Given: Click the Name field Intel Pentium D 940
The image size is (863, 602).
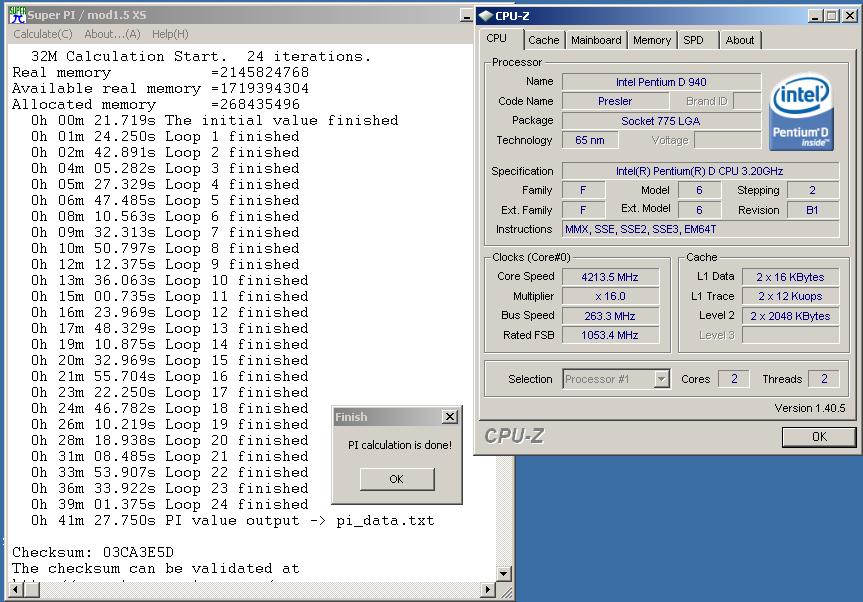Looking at the screenshot, I should [x=661, y=82].
